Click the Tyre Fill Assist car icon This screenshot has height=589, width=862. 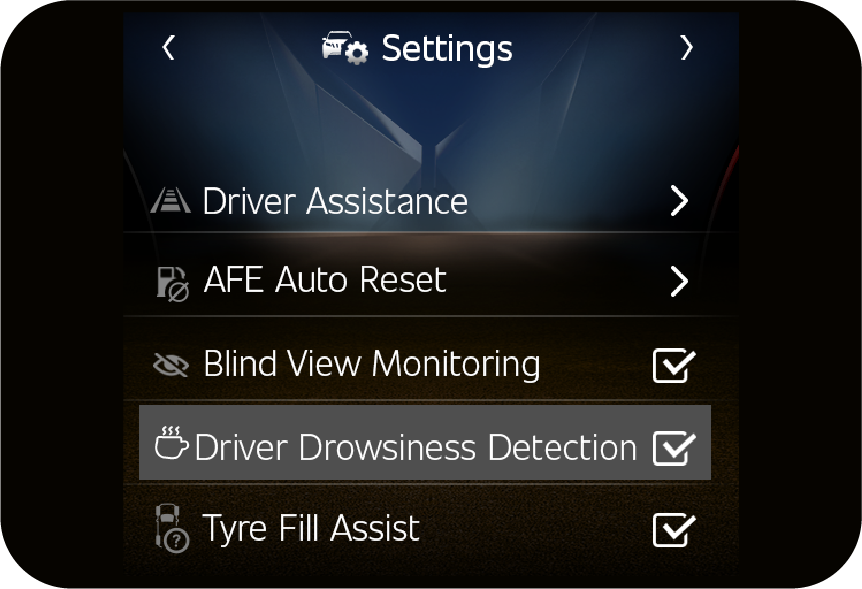(172, 528)
